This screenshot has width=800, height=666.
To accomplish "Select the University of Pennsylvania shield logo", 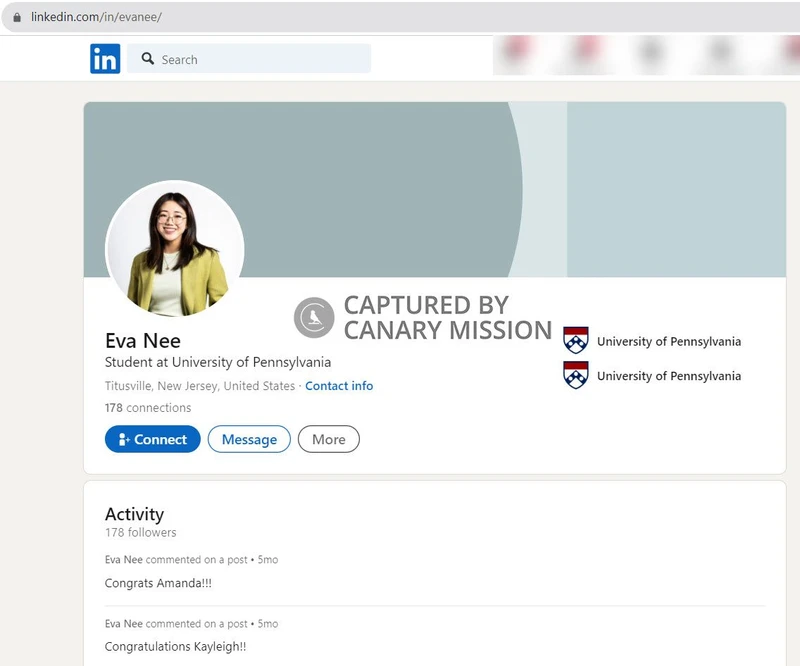I will pyautogui.click(x=576, y=340).
